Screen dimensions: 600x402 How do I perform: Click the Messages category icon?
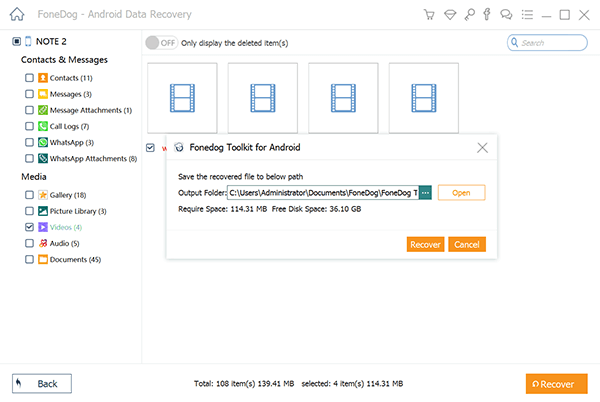(x=43, y=94)
